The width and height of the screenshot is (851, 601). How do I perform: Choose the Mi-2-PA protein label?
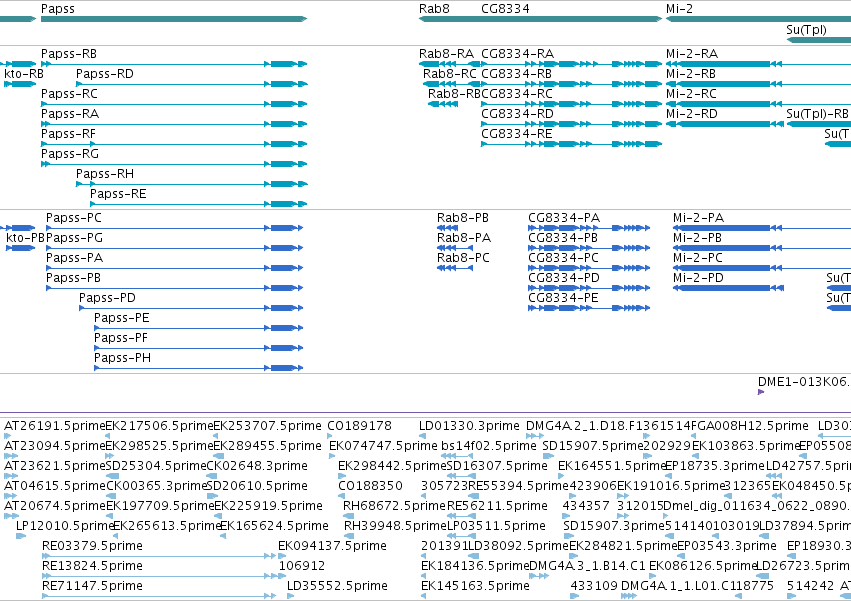(698, 218)
